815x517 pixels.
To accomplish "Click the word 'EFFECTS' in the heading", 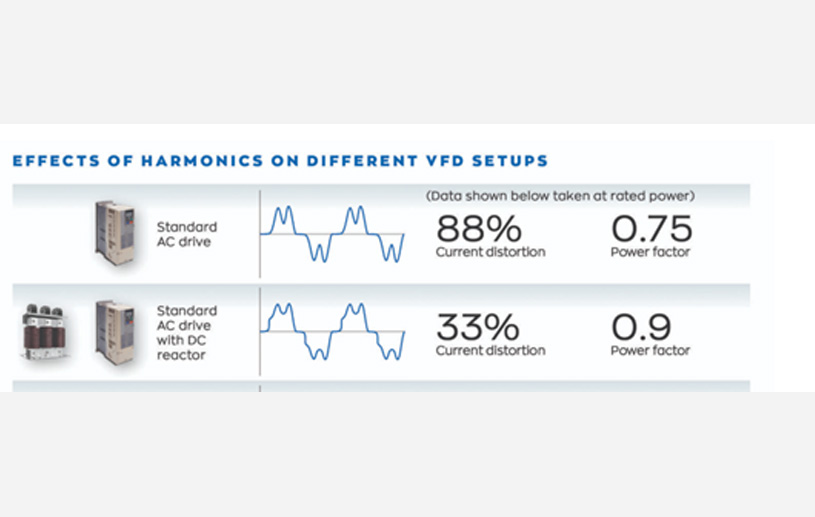I will pyautogui.click(x=50, y=161).
